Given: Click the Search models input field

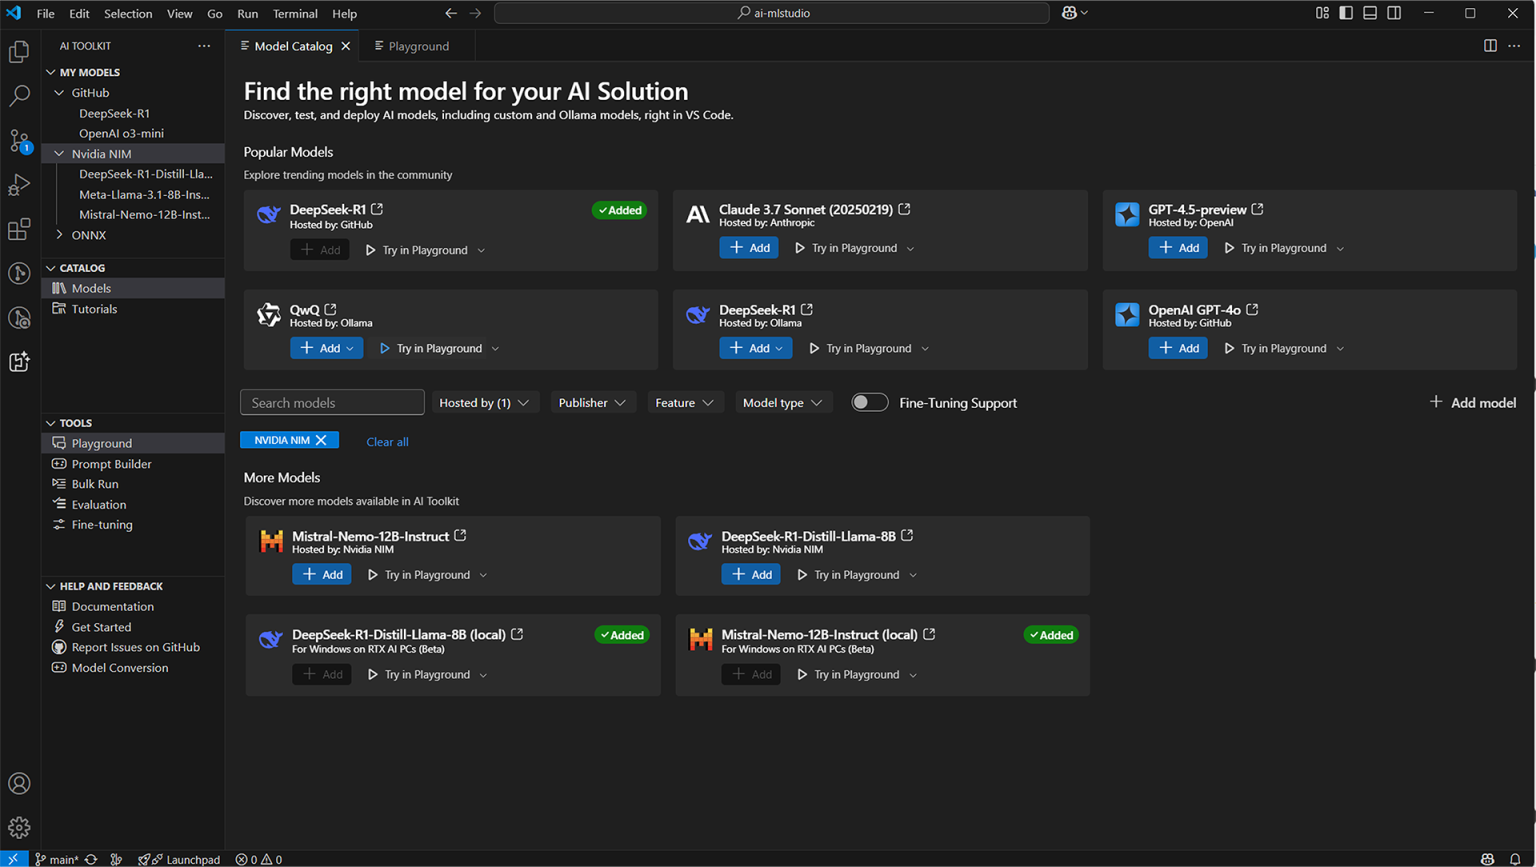Looking at the screenshot, I should point(332,402).
